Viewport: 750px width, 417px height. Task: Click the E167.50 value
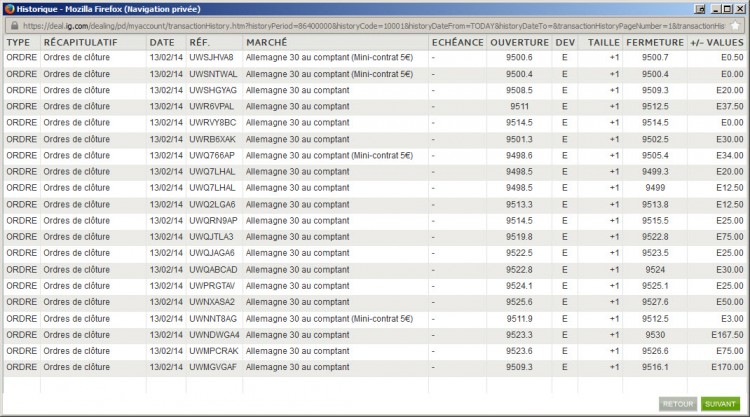[x=727, y=335]
